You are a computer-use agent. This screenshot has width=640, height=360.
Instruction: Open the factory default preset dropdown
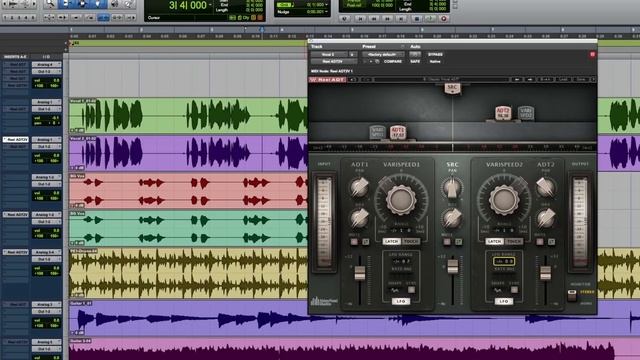[x=383, y=54]
